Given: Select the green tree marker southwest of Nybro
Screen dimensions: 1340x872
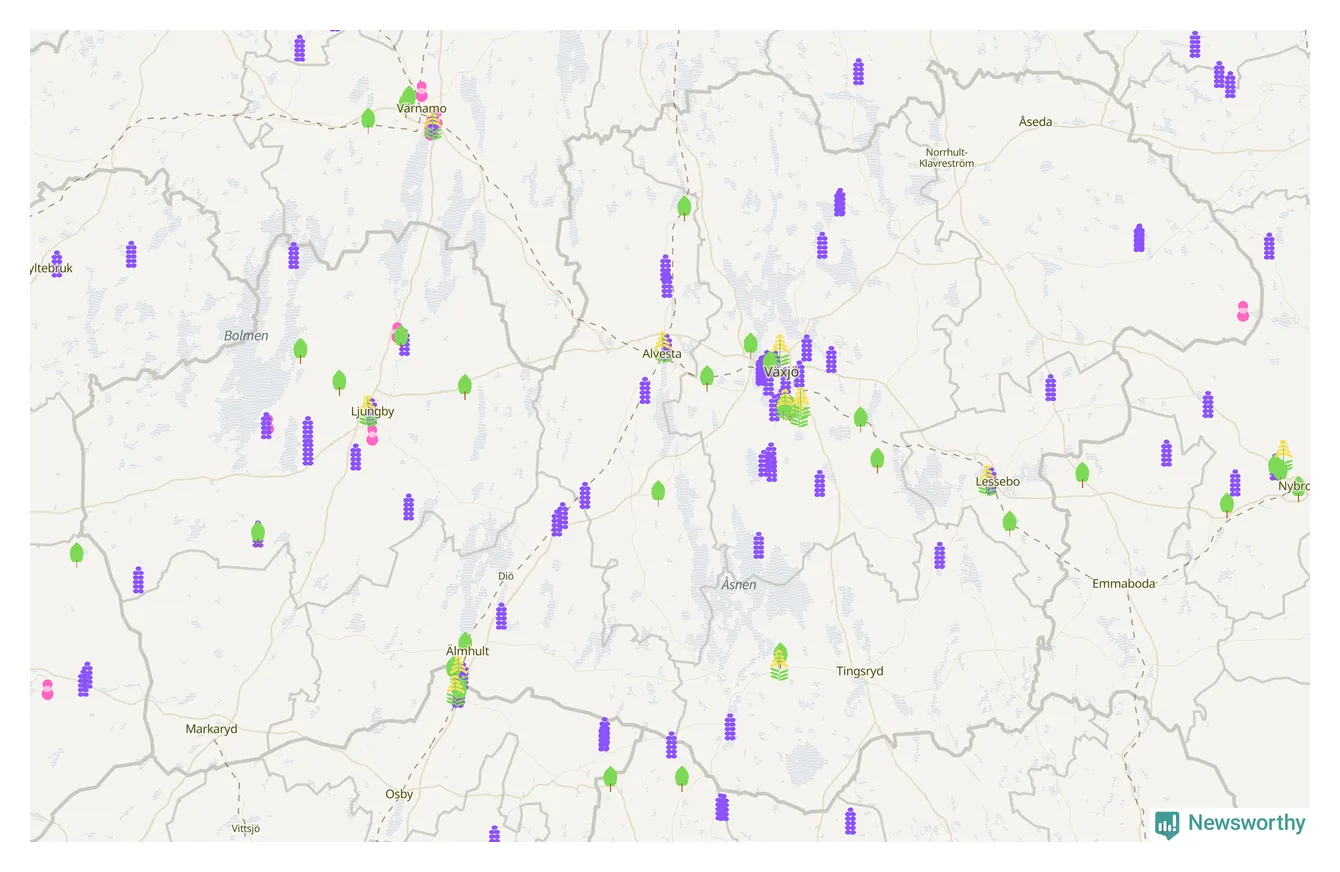Looking at the screenshot, I should pyautogui.click(x=1227, y=505).
